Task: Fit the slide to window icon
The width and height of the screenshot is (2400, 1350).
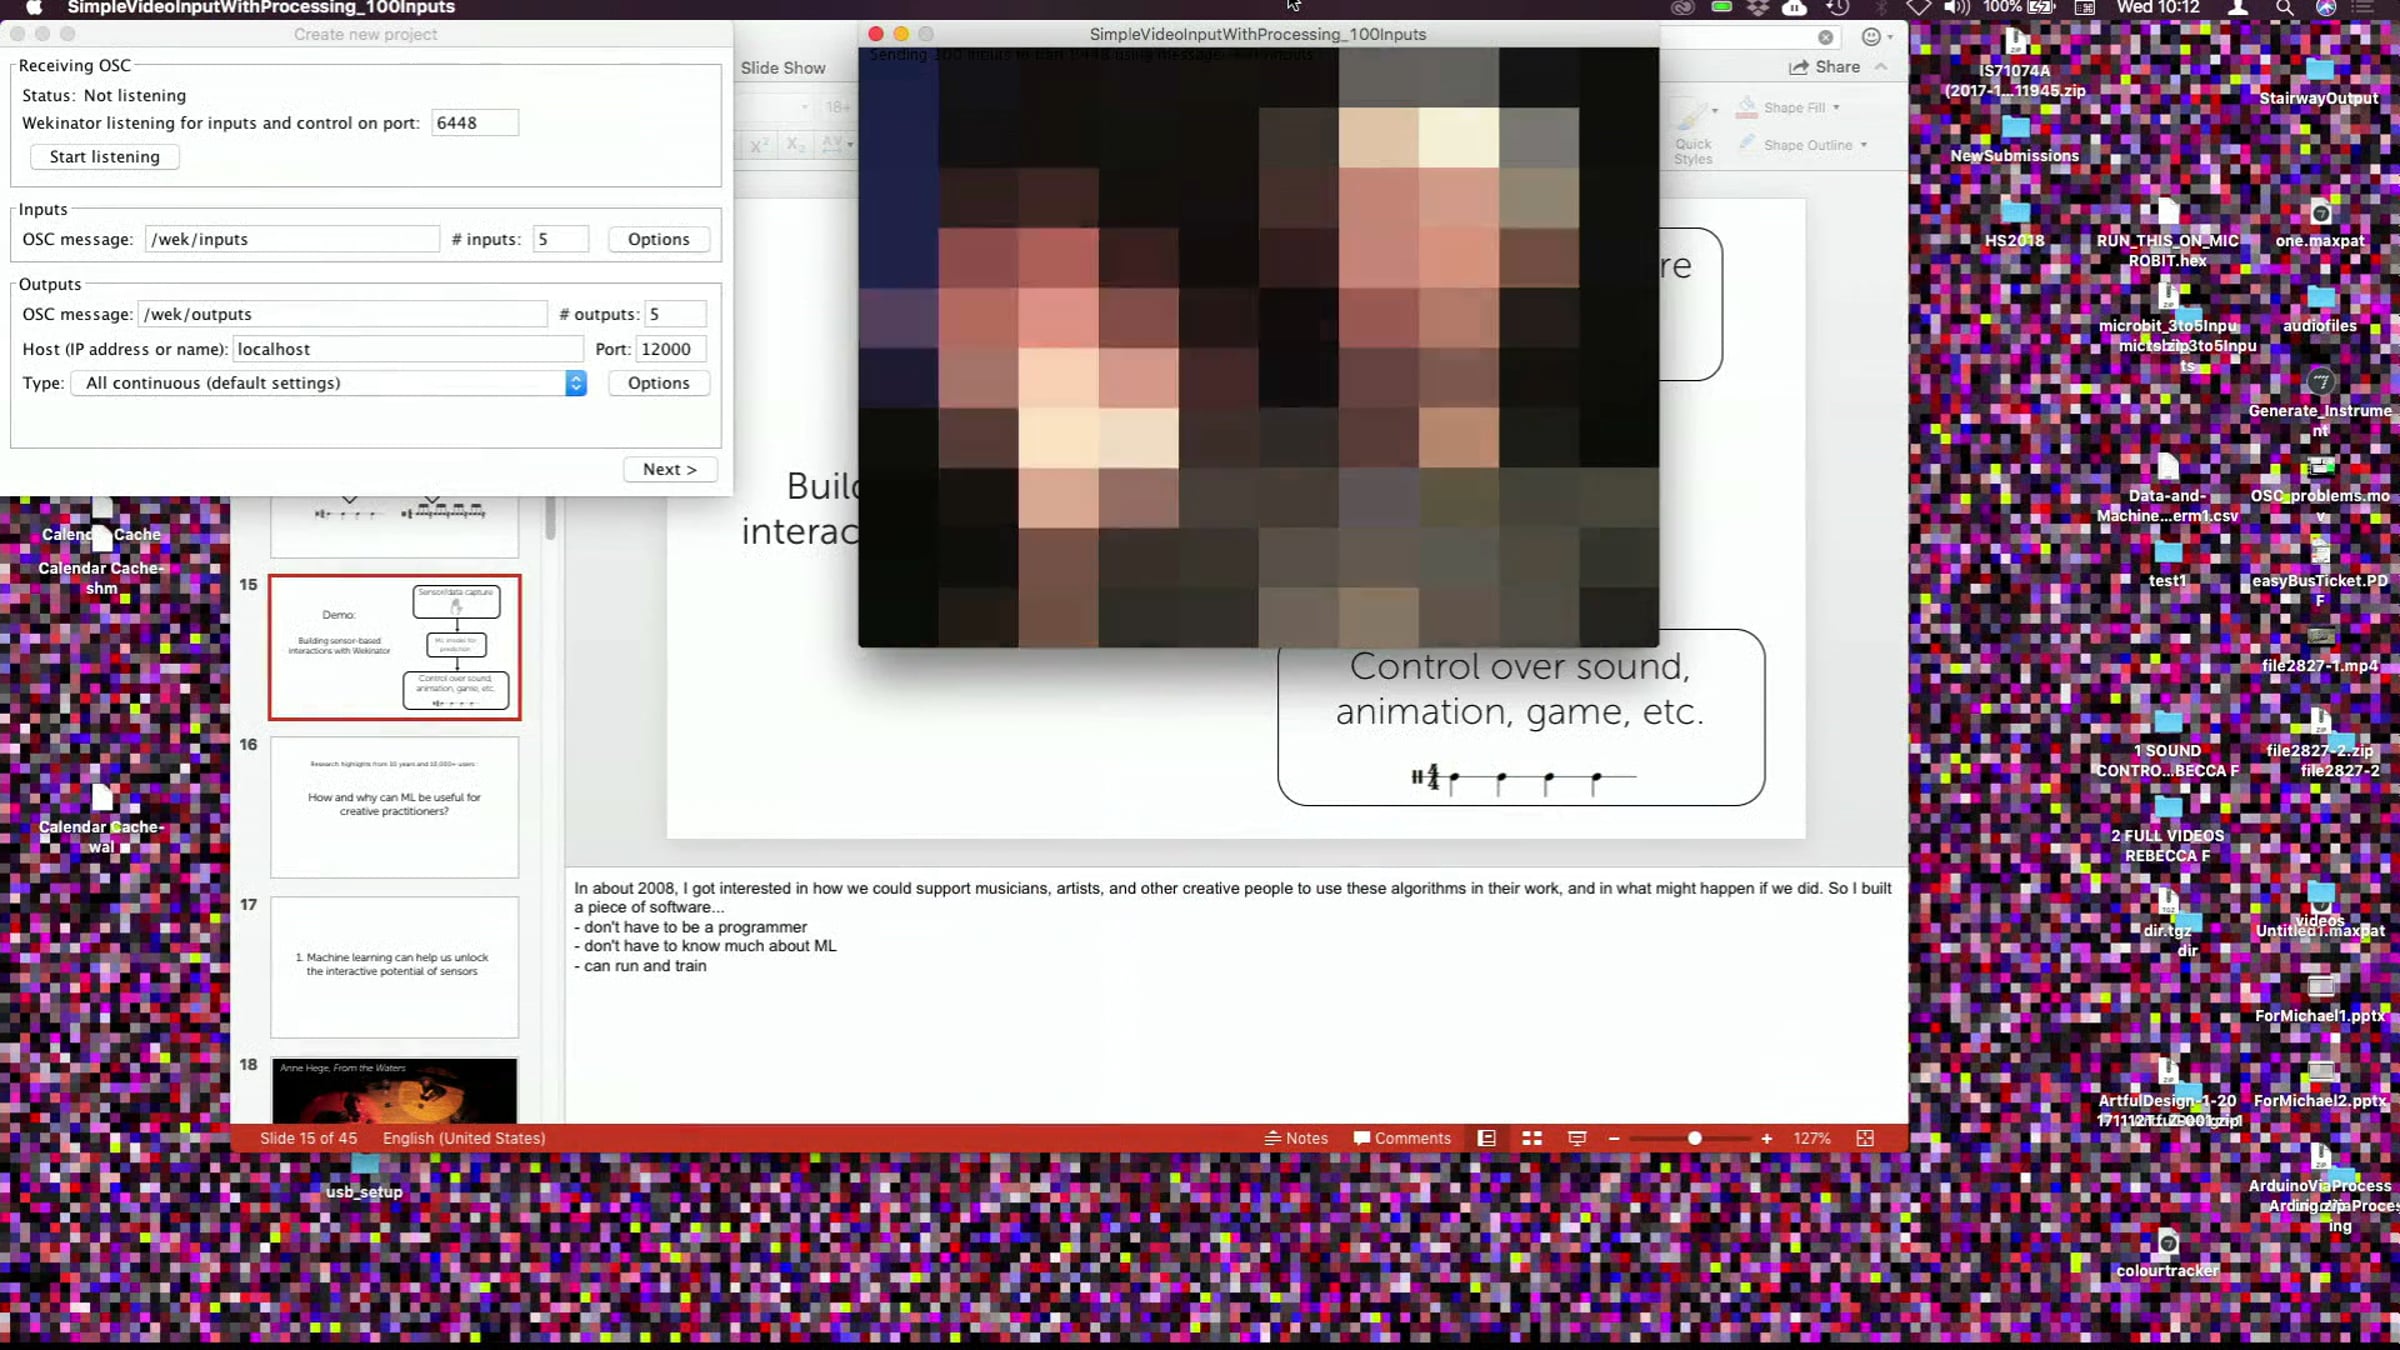Action: tap(1865, 1138)
